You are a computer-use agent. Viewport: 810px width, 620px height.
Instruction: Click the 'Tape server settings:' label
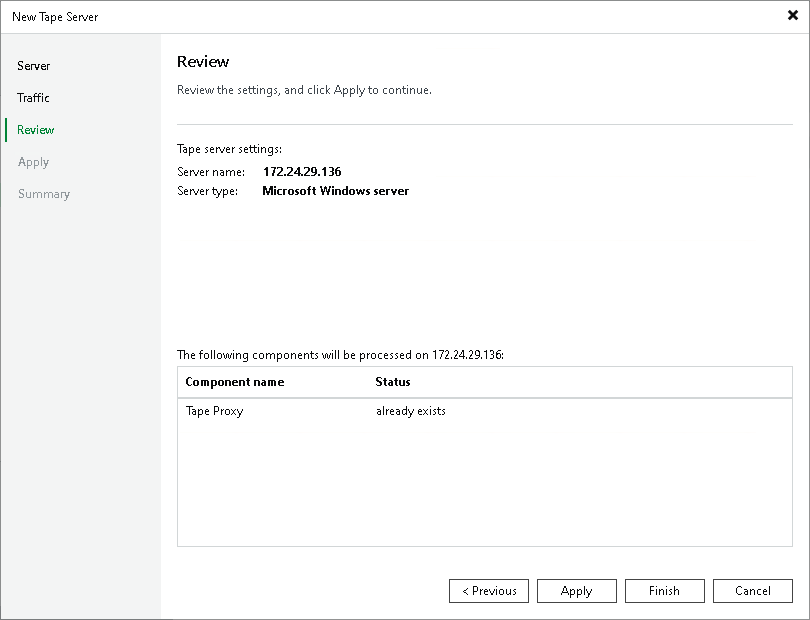[x=229, y=149]
